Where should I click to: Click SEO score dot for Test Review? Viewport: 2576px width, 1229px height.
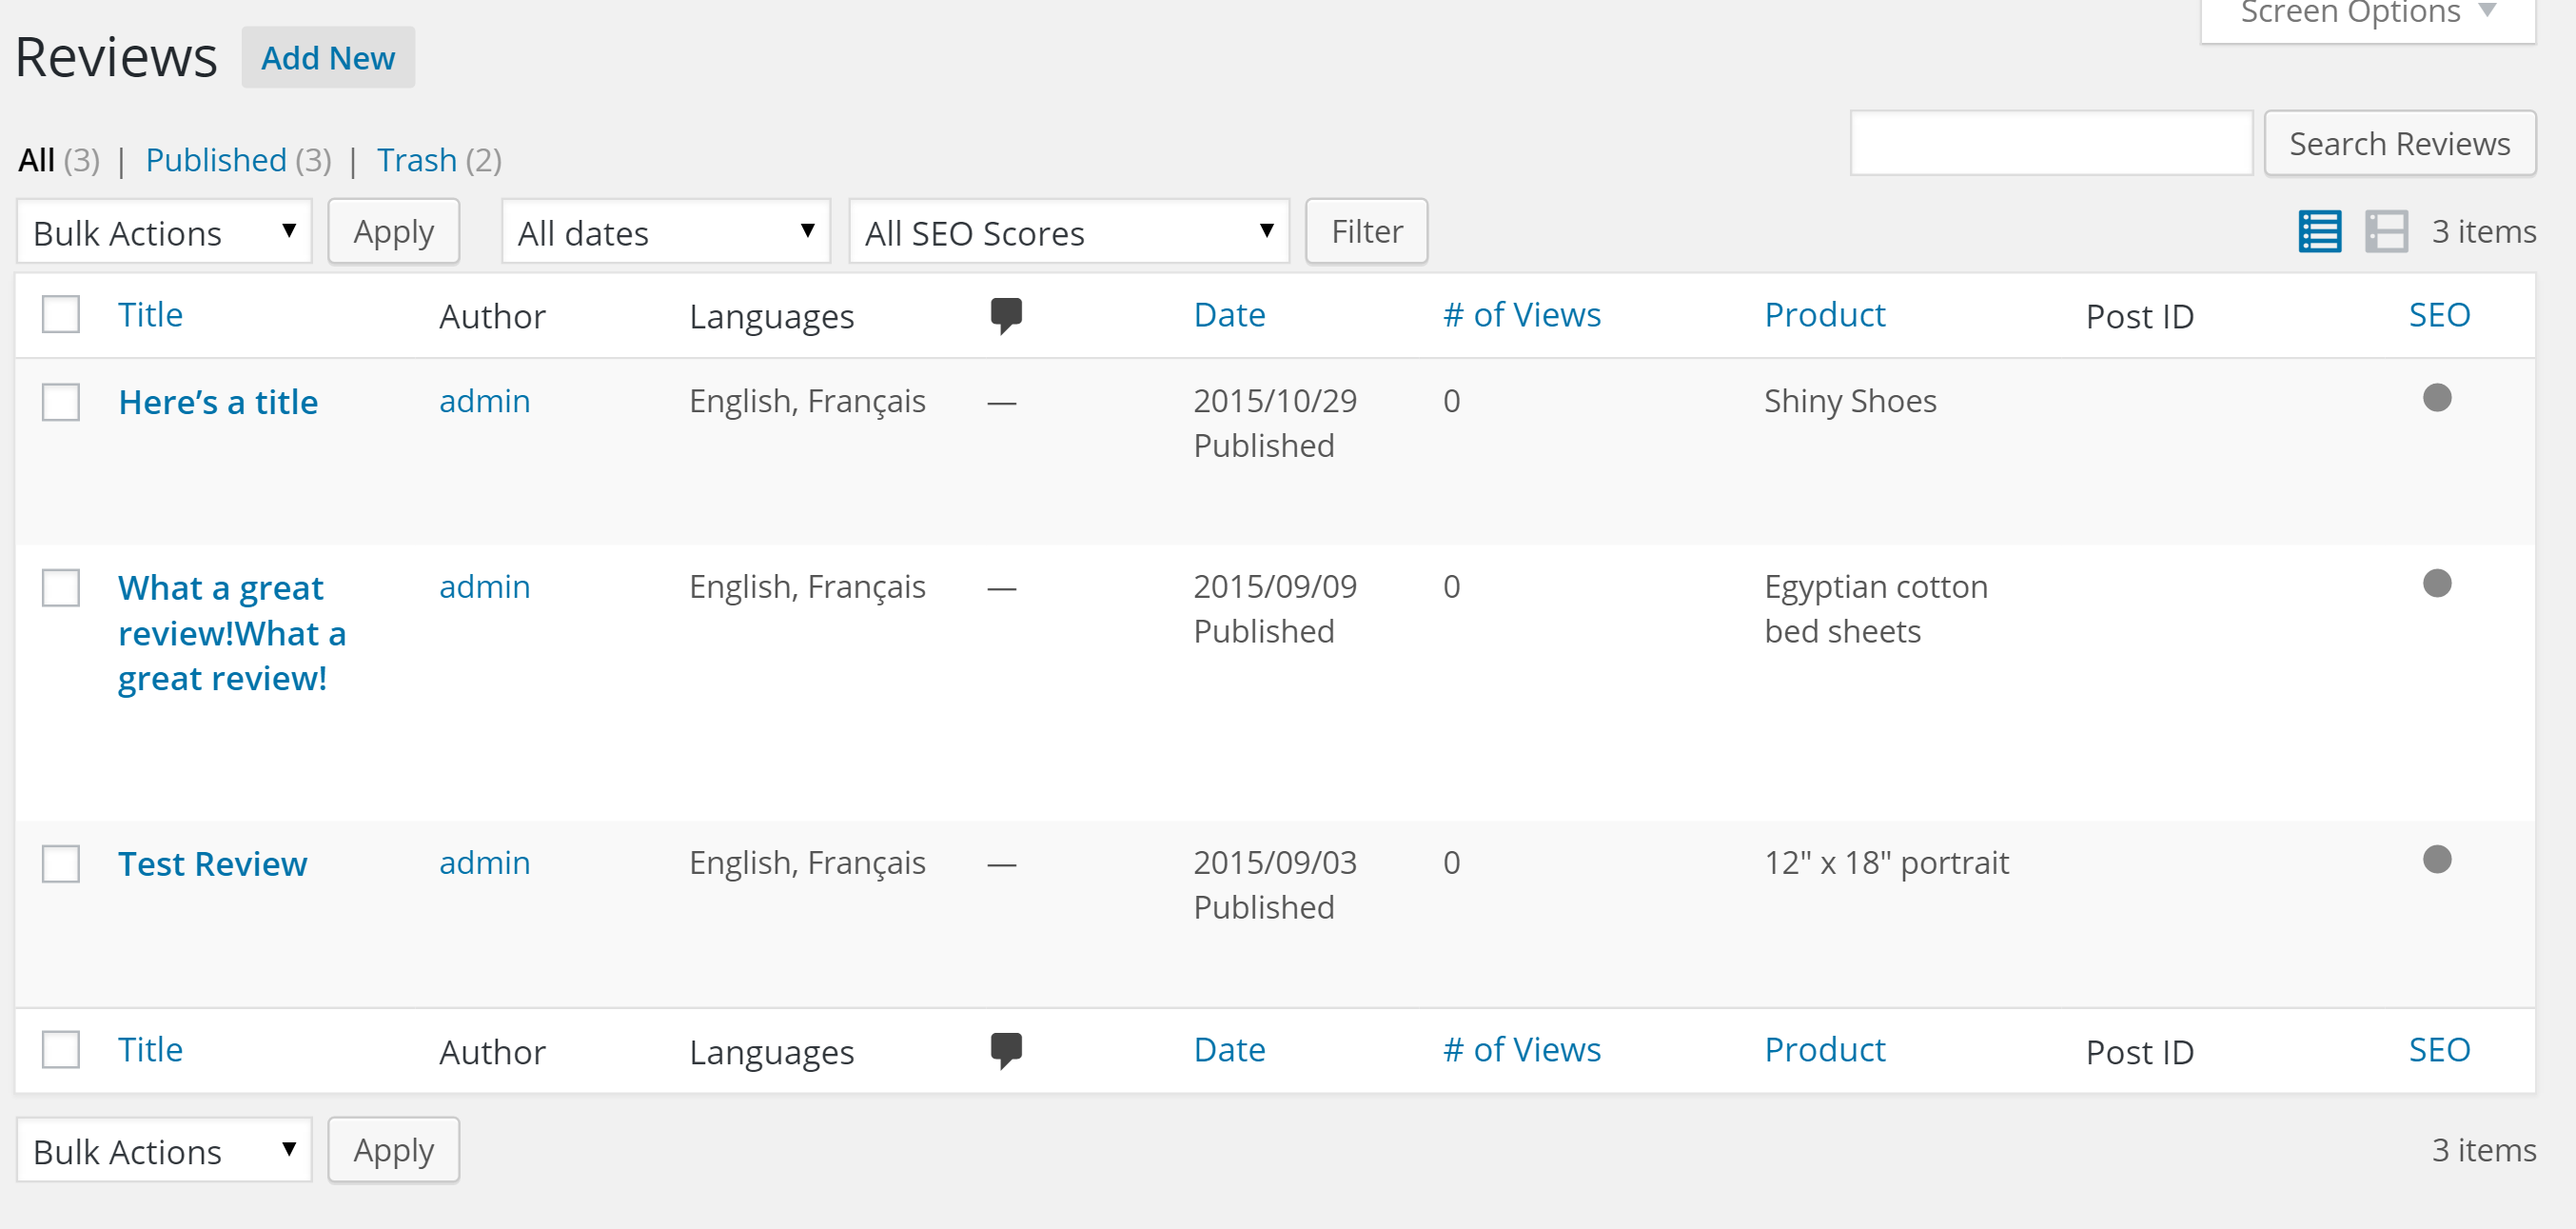click(x=2436, y=859)
